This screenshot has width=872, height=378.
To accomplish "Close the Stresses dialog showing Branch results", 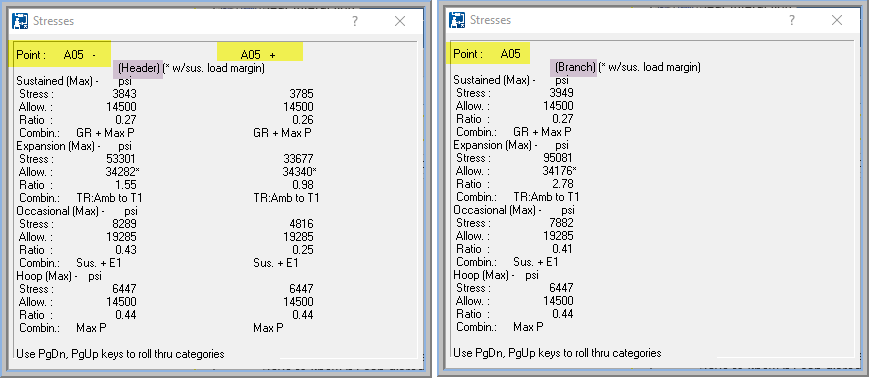I will [837, 20].
